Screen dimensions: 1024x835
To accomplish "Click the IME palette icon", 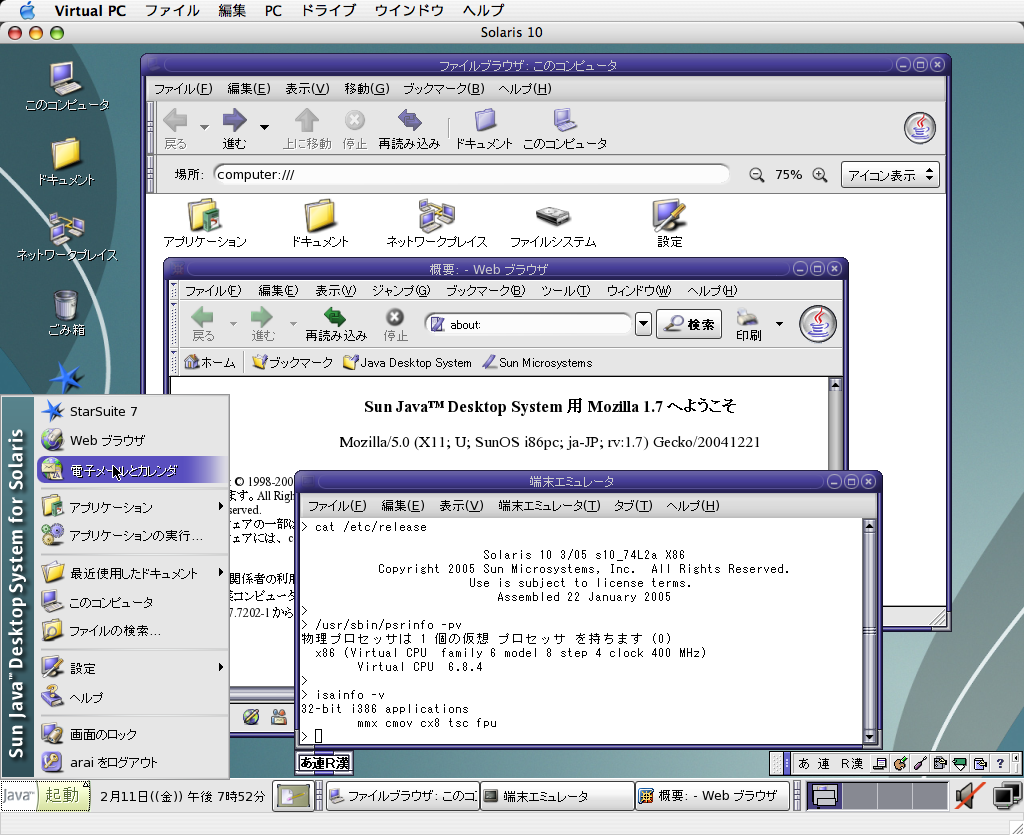I will point(900,763).
